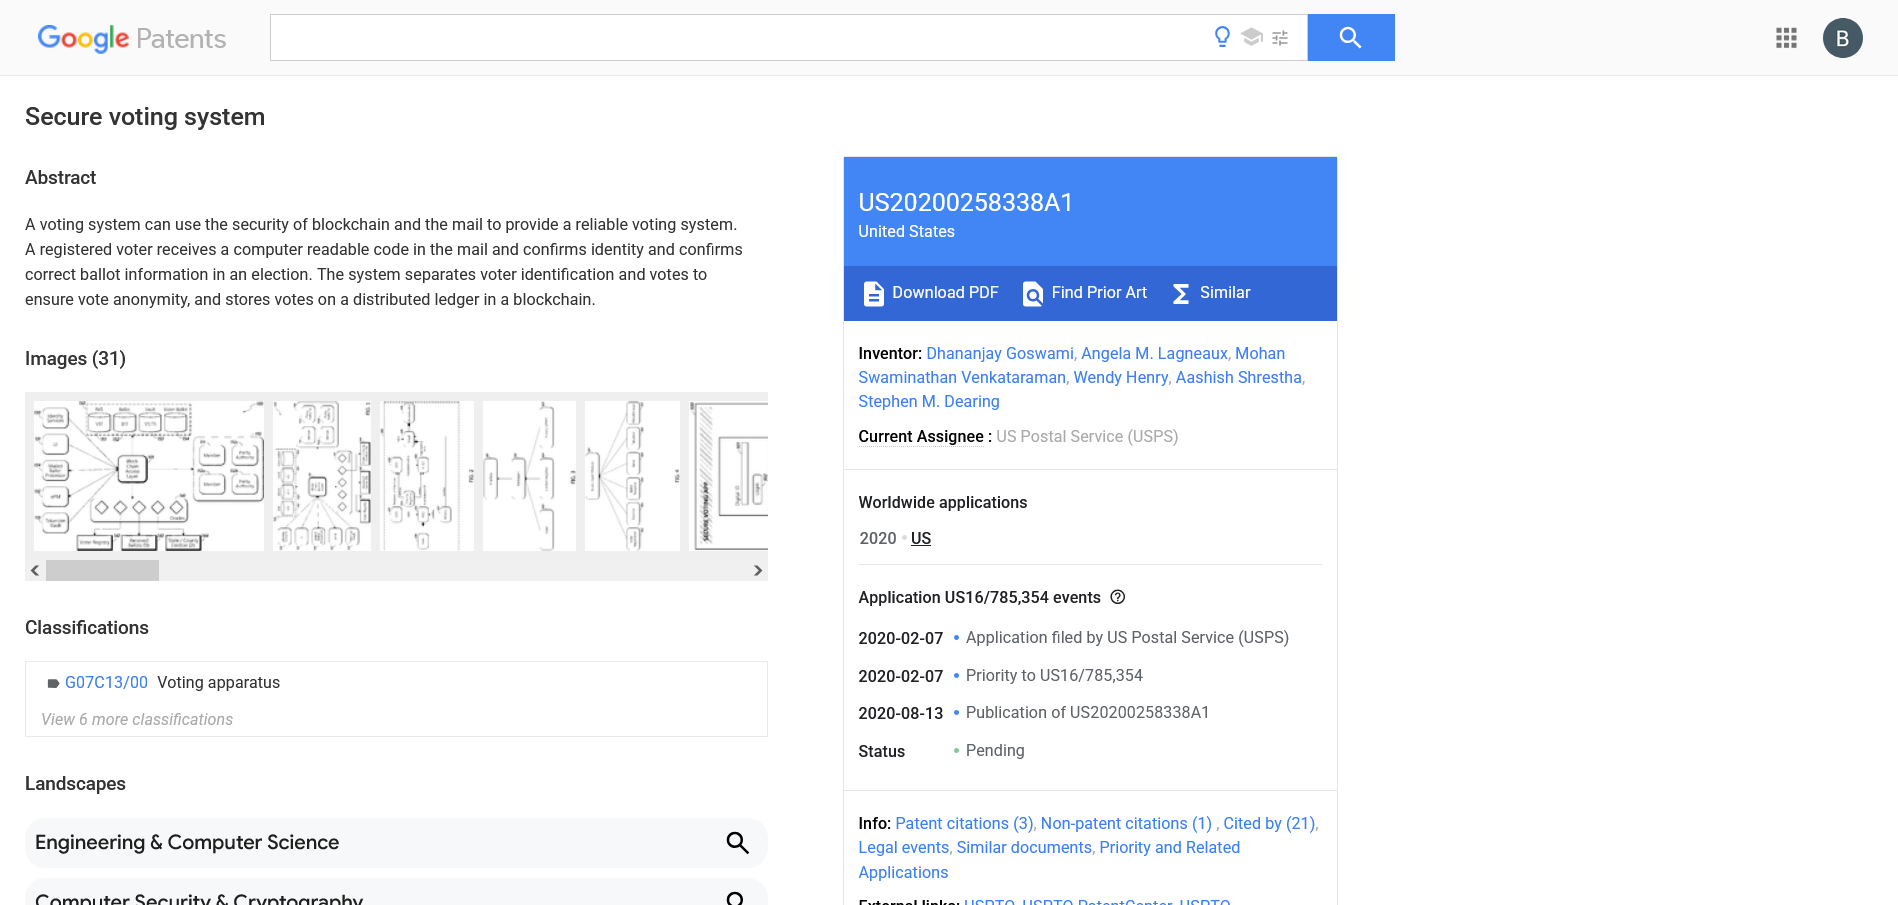The height and width of the screenshot is (905, 1898).
Task: Open the third patent figure thumbnail
Action: pos(427,476)
